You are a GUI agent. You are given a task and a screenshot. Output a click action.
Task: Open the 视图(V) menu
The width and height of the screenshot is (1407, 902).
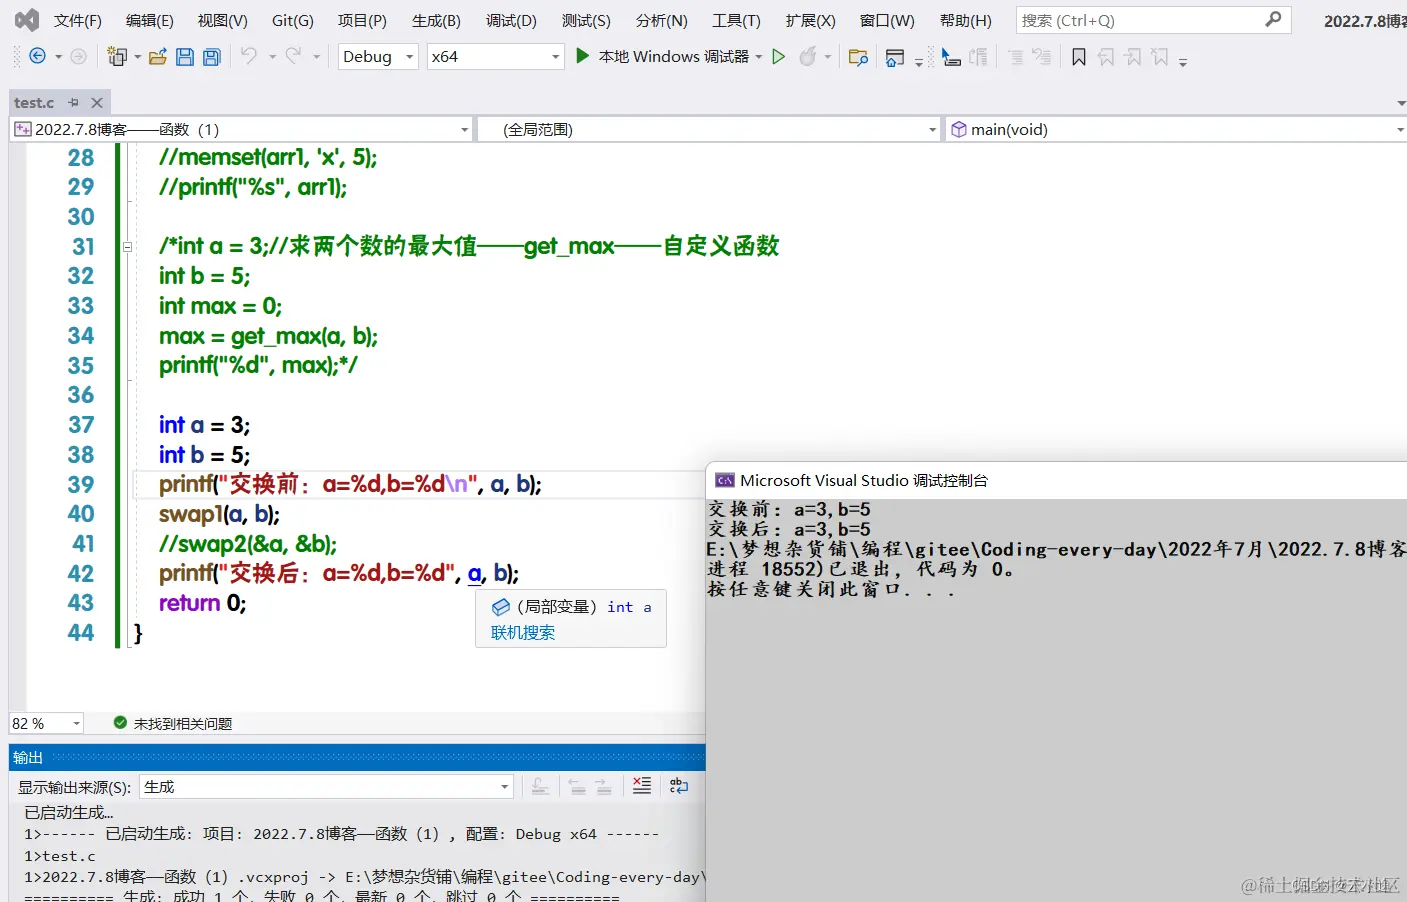coord(223,20)
